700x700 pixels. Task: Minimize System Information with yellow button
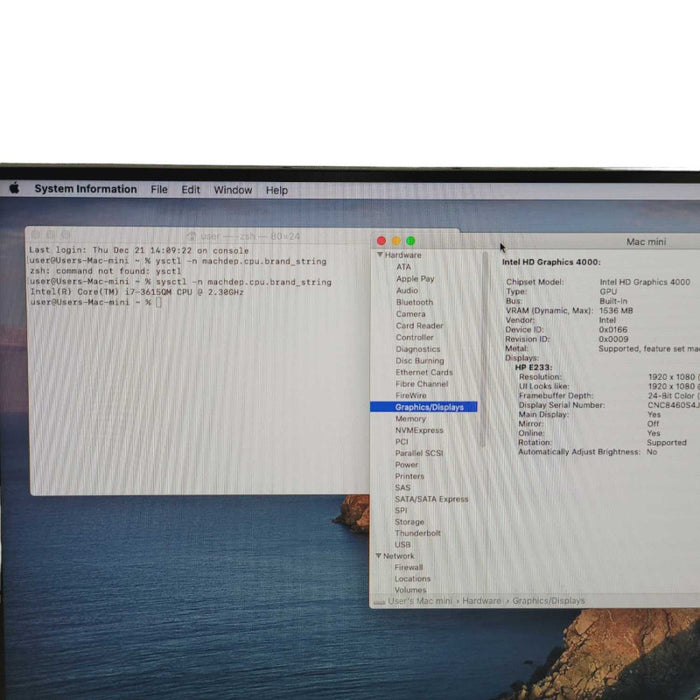pos(396,241)
